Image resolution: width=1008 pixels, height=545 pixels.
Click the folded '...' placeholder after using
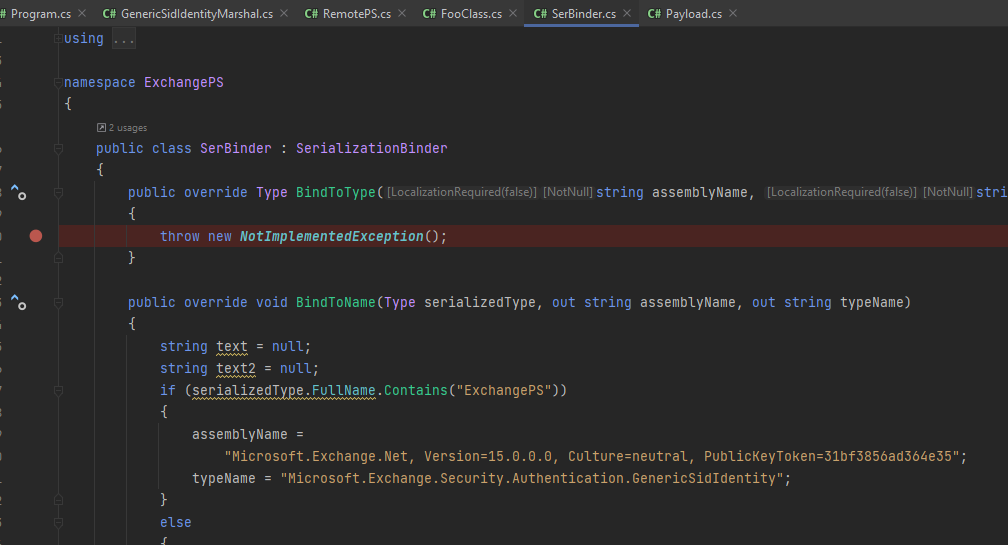[124, 38]
